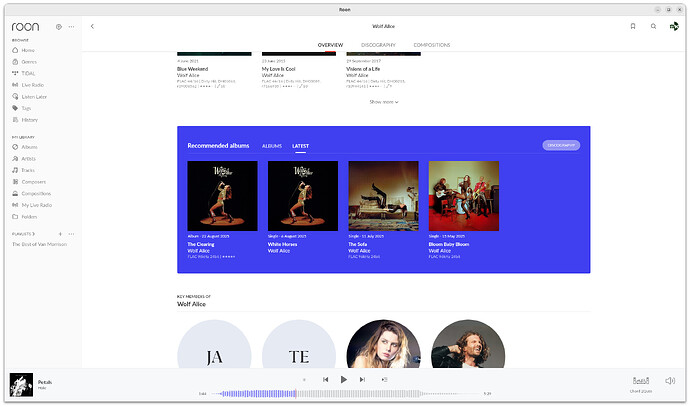Go back with the back arrow
The image size is (690, 407).
tap(92, 26)
